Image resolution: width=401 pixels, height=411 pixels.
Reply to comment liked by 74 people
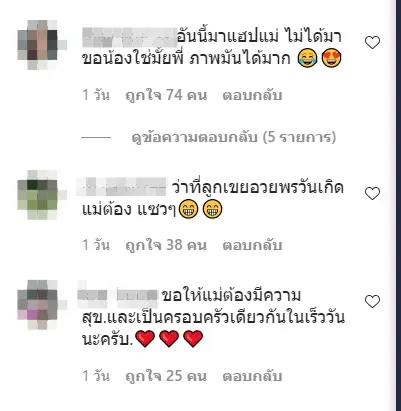tap(252, 95)
